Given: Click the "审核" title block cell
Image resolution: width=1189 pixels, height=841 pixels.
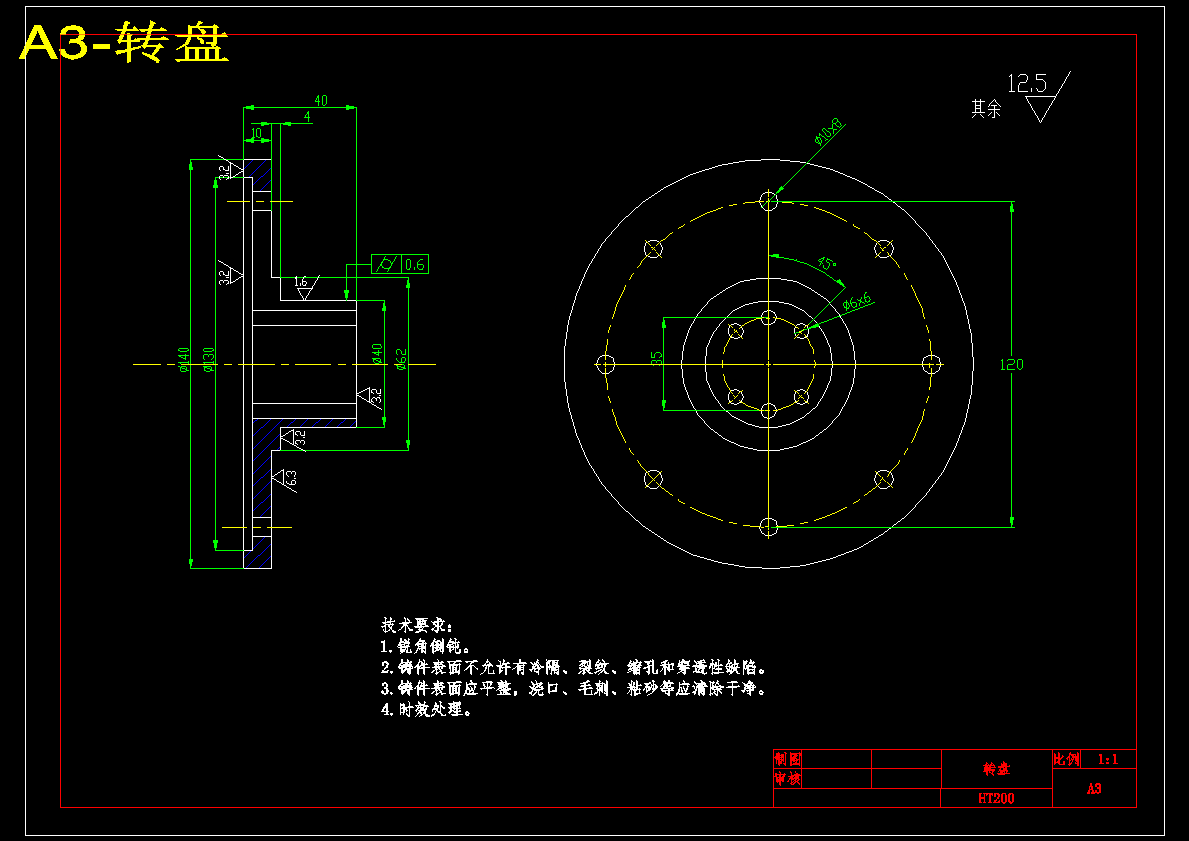Looking at the screenshot, I should pos(788,779).
